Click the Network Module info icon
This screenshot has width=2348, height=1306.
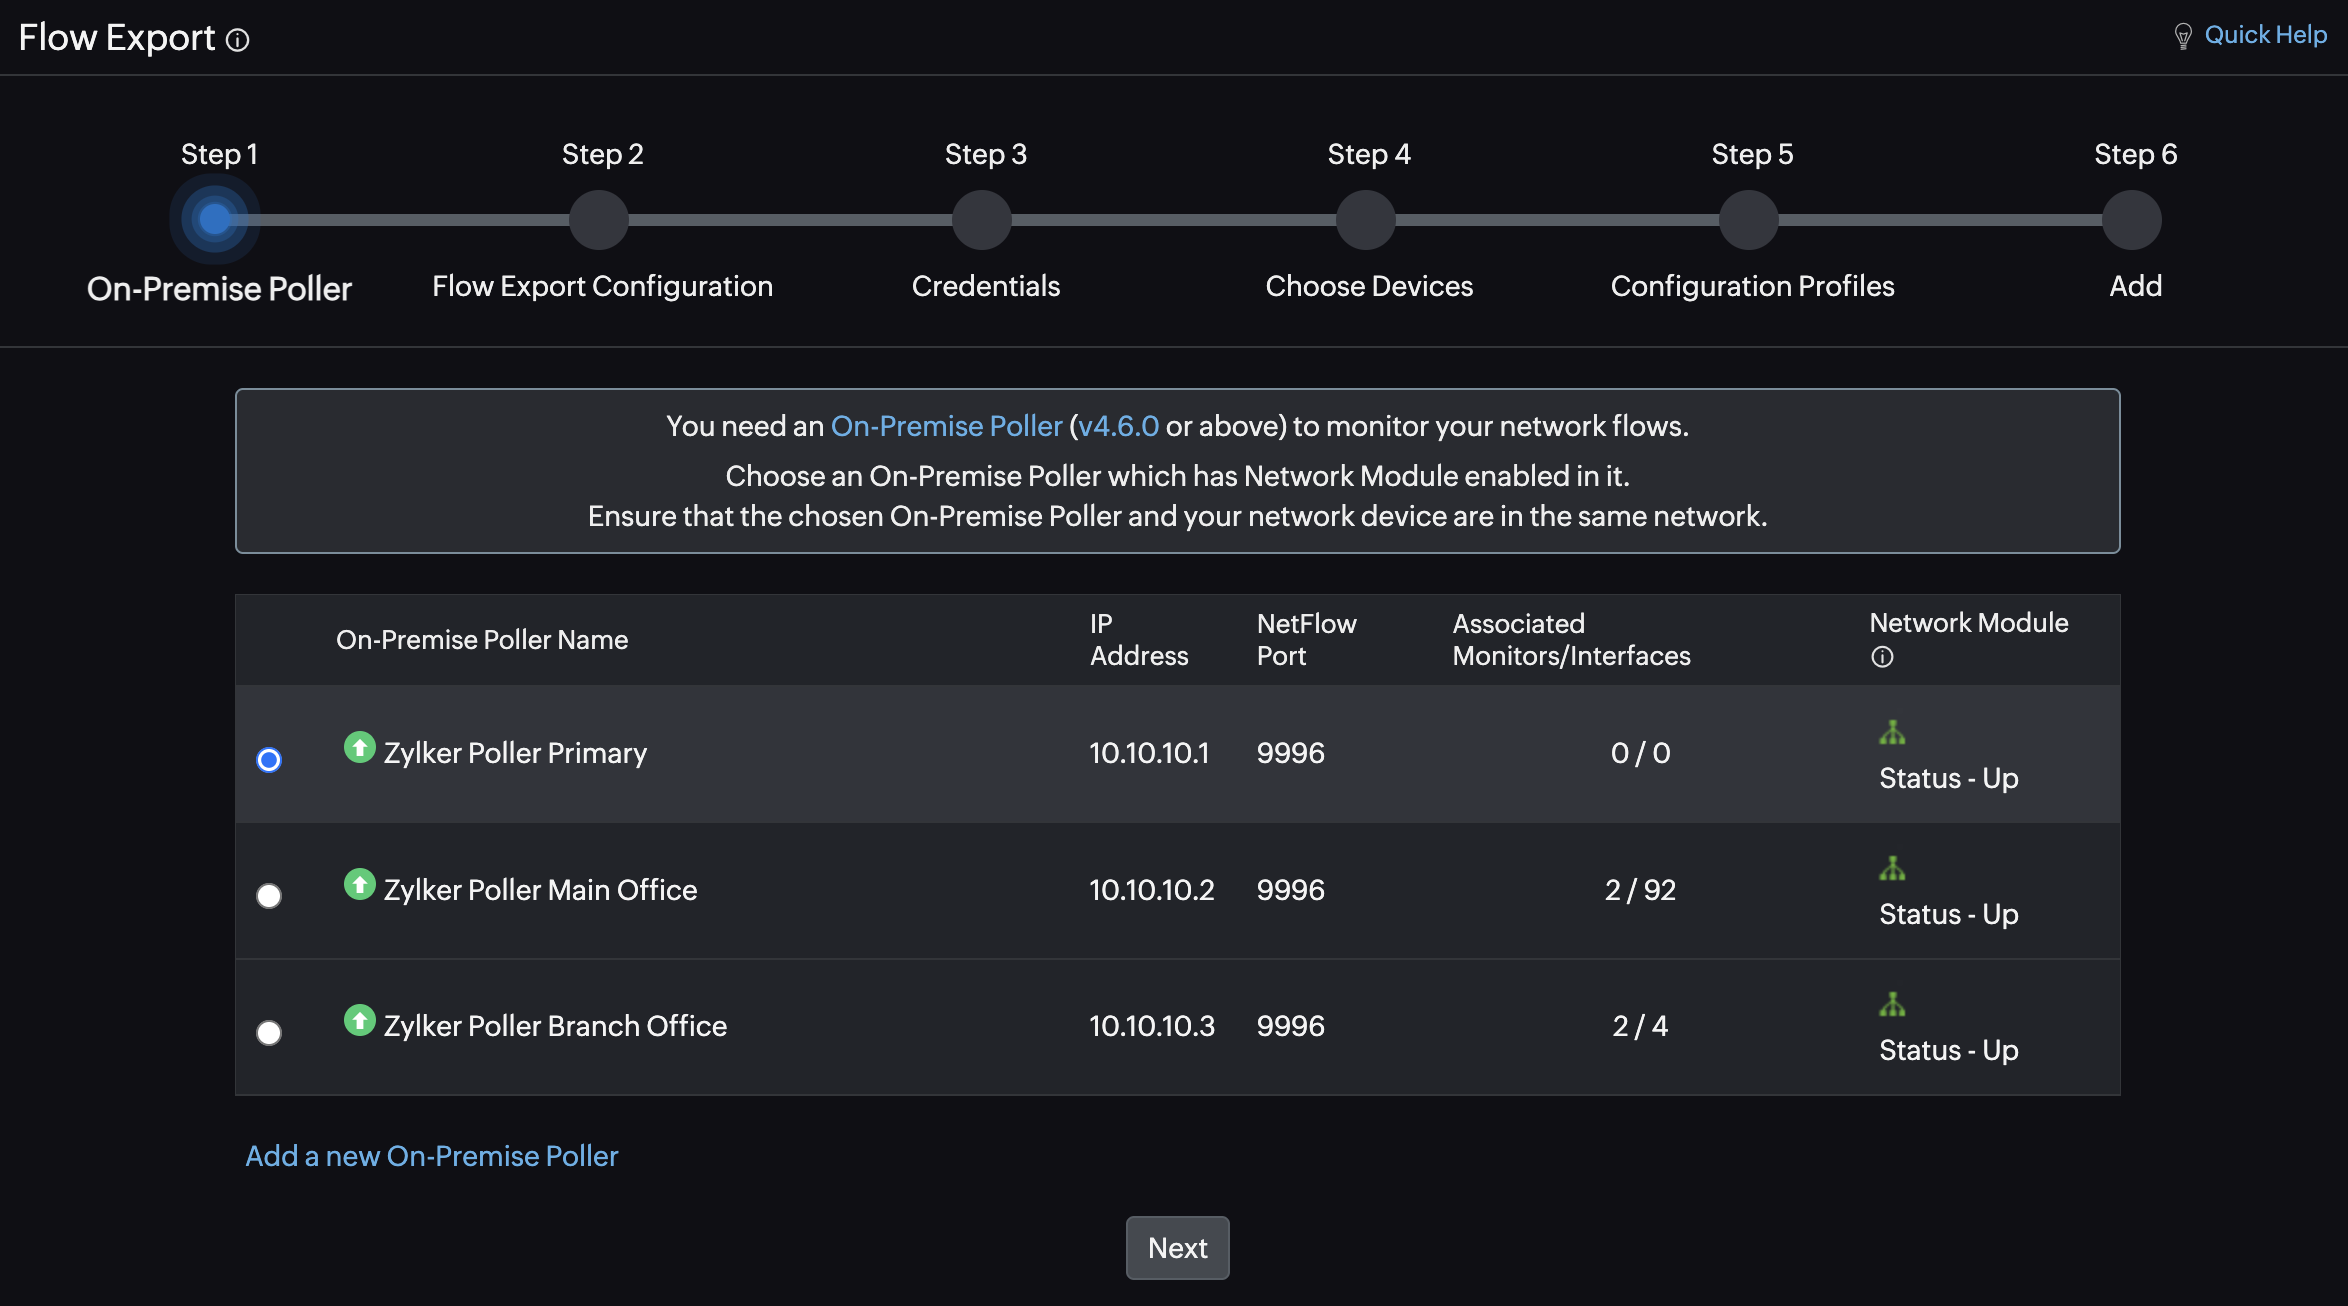tap(1882, 657)
